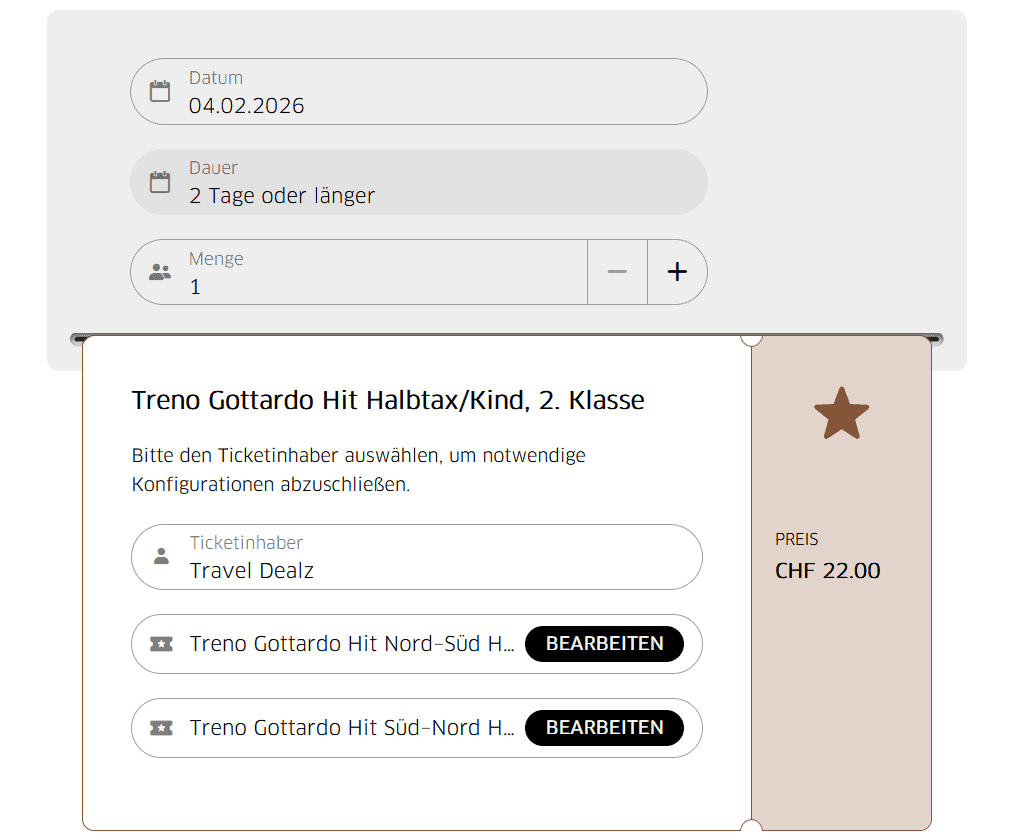Click the ticket icon for Nord–Süd ticket
Image resolution: width=1009 pixels, height=840 pixels.
pyautogui.click(x=161, y=644)
